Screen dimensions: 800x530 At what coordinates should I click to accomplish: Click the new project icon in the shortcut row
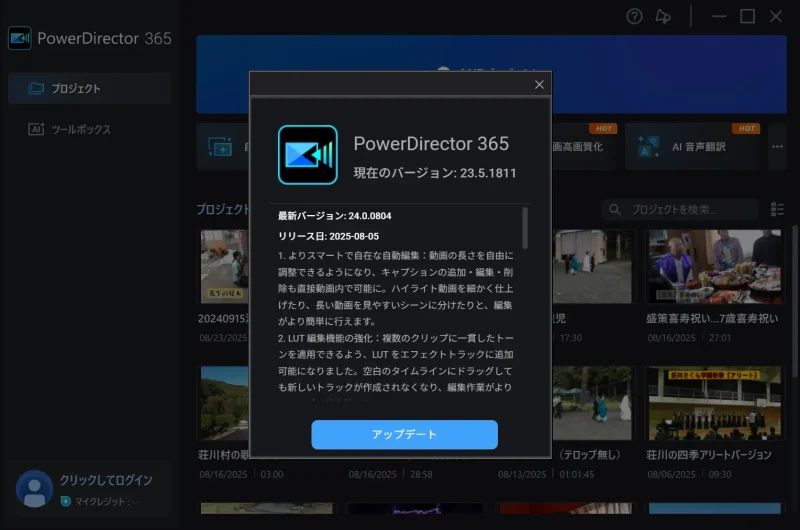pyautogui.click(x=220, y=147)
